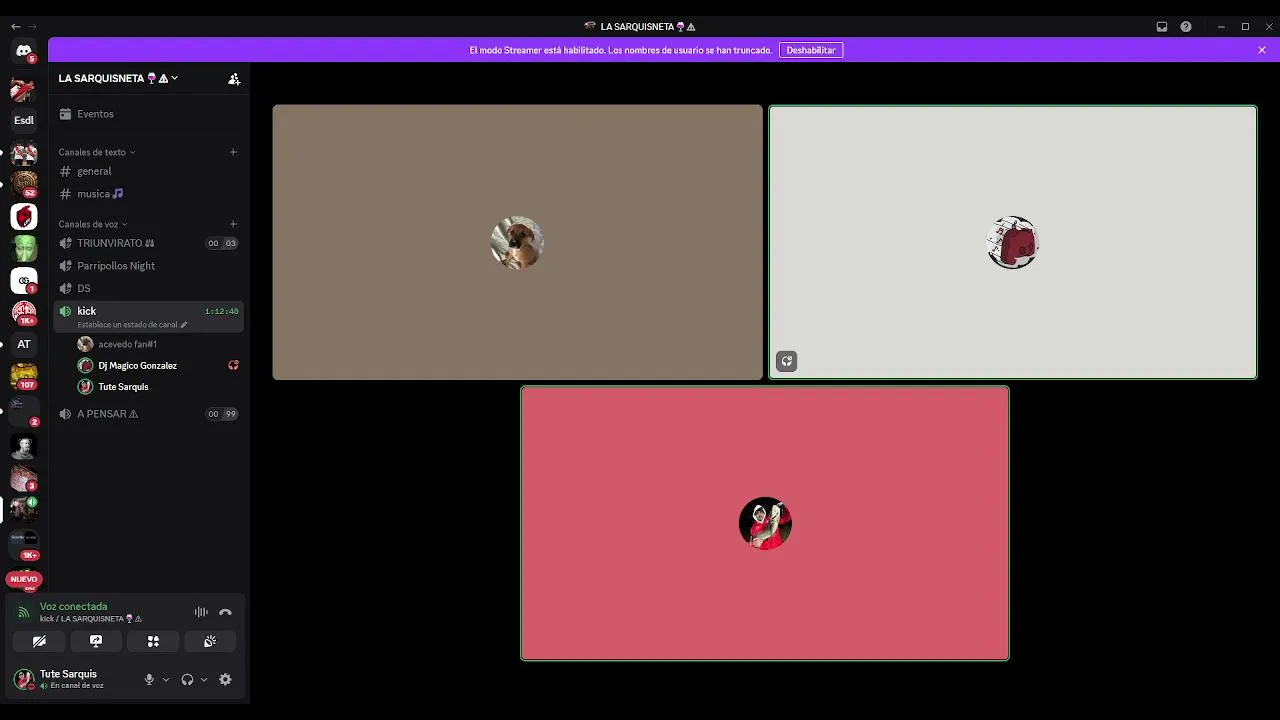Collapse Canales de voz category

pyautogui.click(x=93, y=224)
